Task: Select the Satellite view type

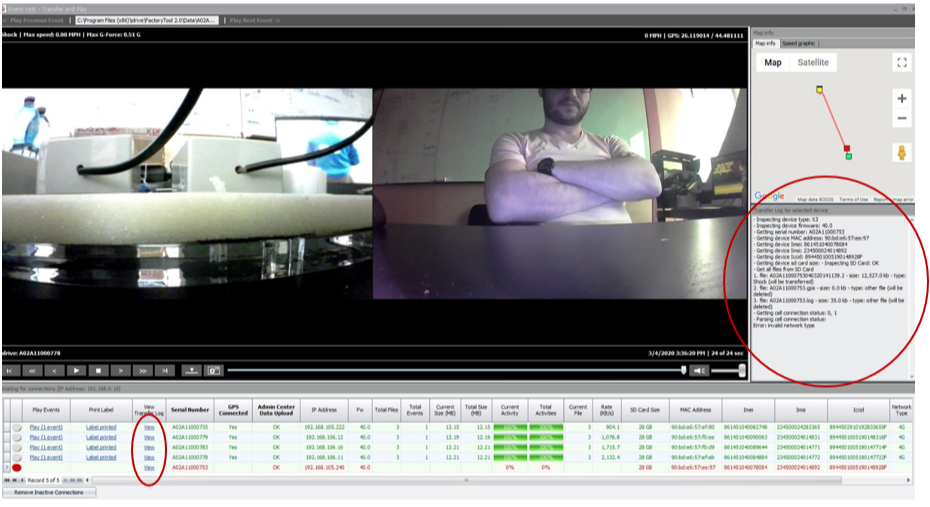Action: click(x=813, y=62)
